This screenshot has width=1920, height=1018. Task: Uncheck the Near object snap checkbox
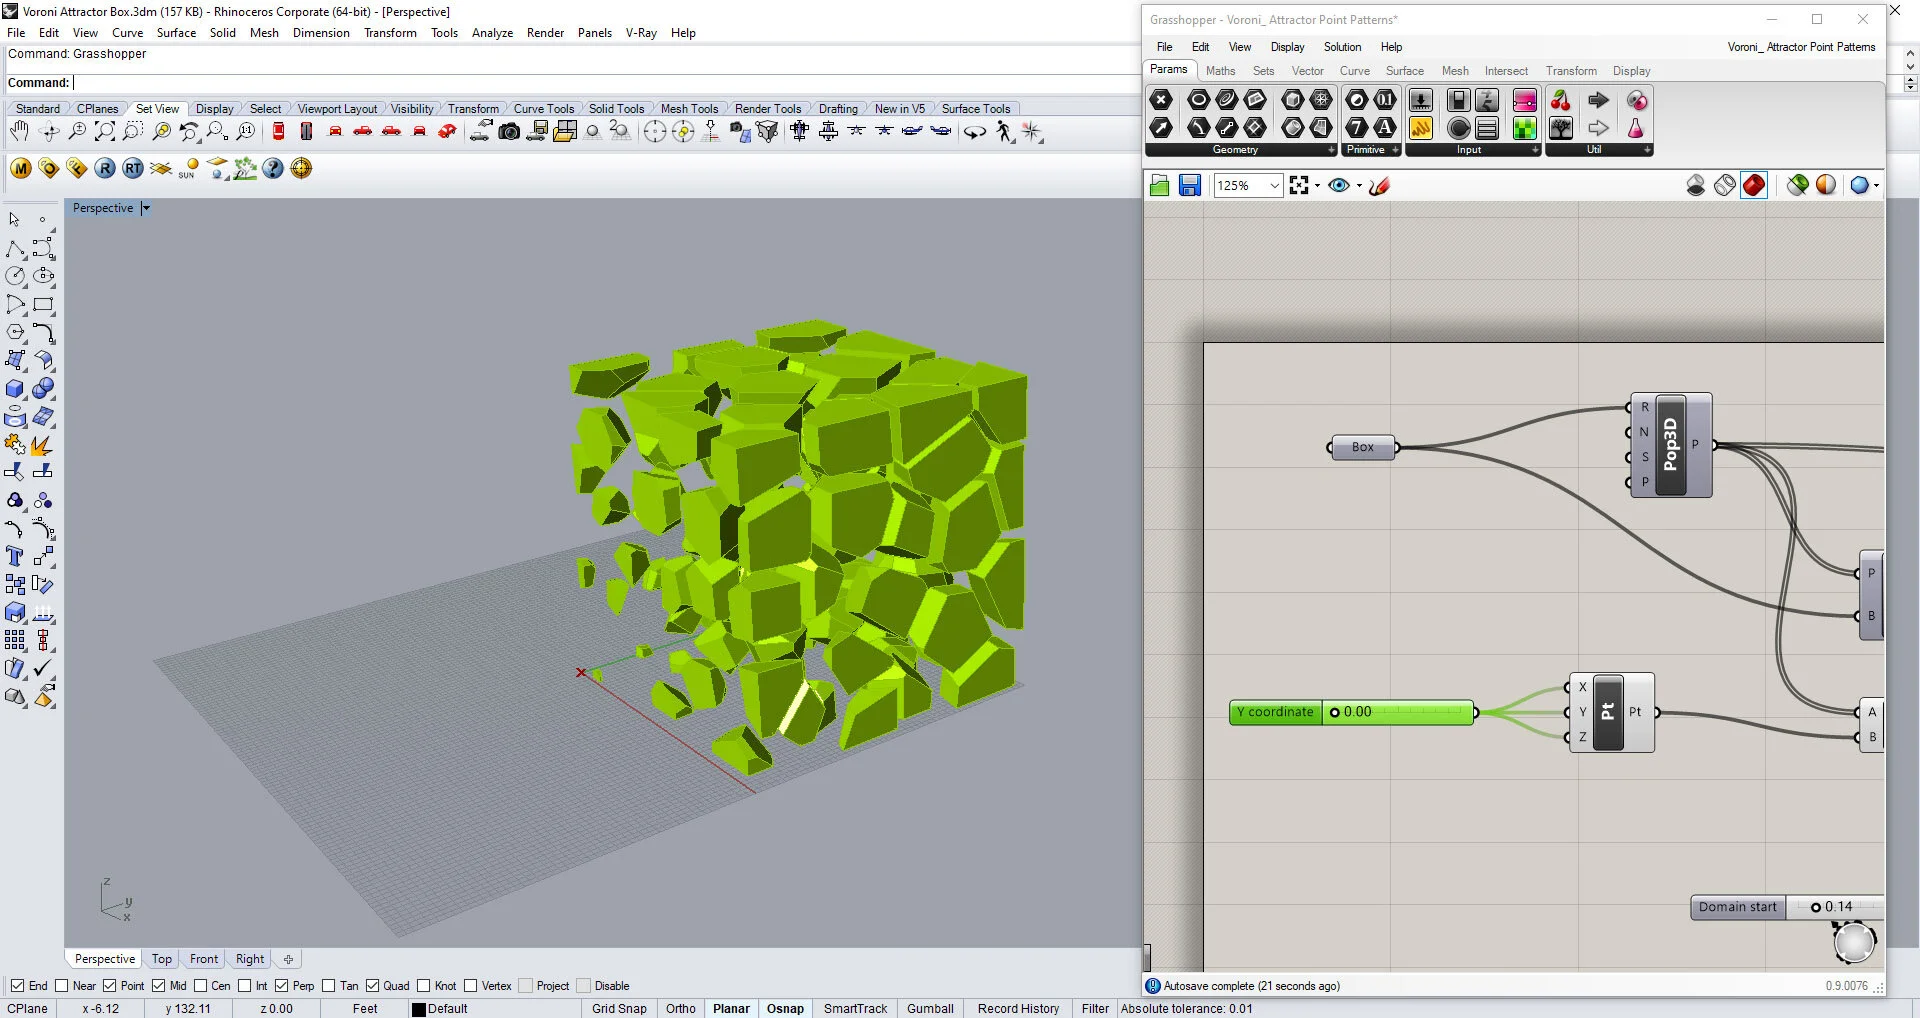pyautogui.click(x=62, y=986)
